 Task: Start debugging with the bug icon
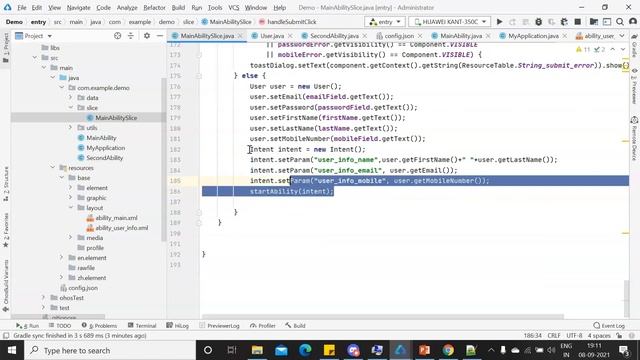pos(538,22)
